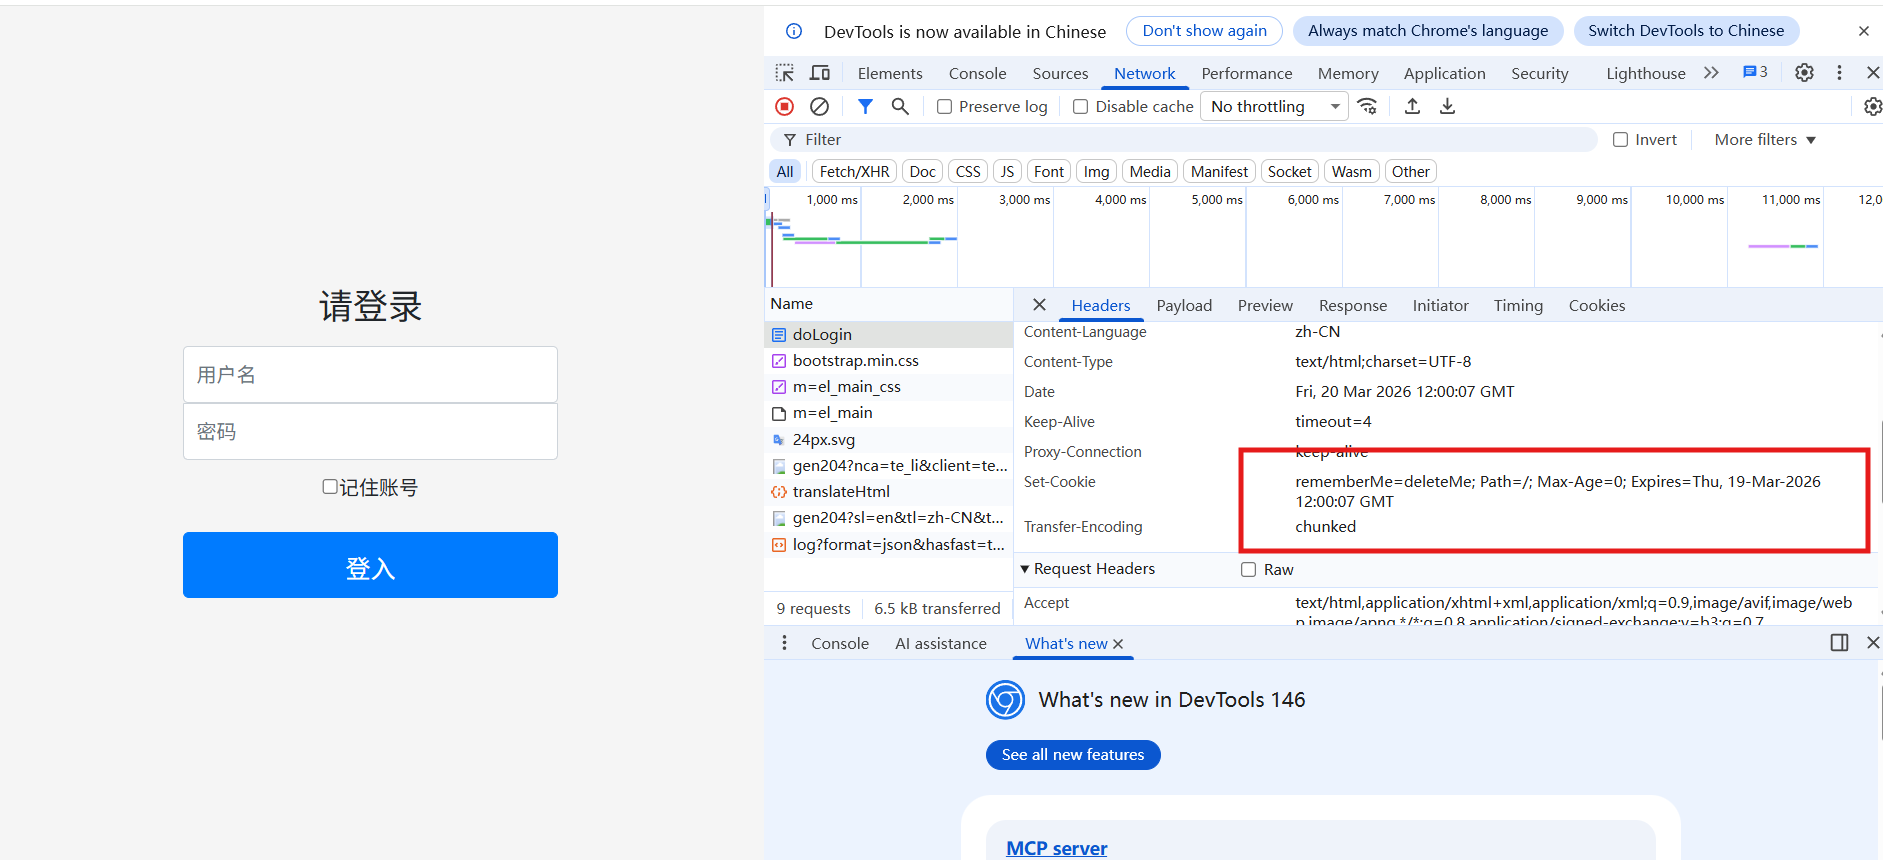Open network conditions wifi icon
Viewport: 1883px width, 860px height.
point(1368,106)
